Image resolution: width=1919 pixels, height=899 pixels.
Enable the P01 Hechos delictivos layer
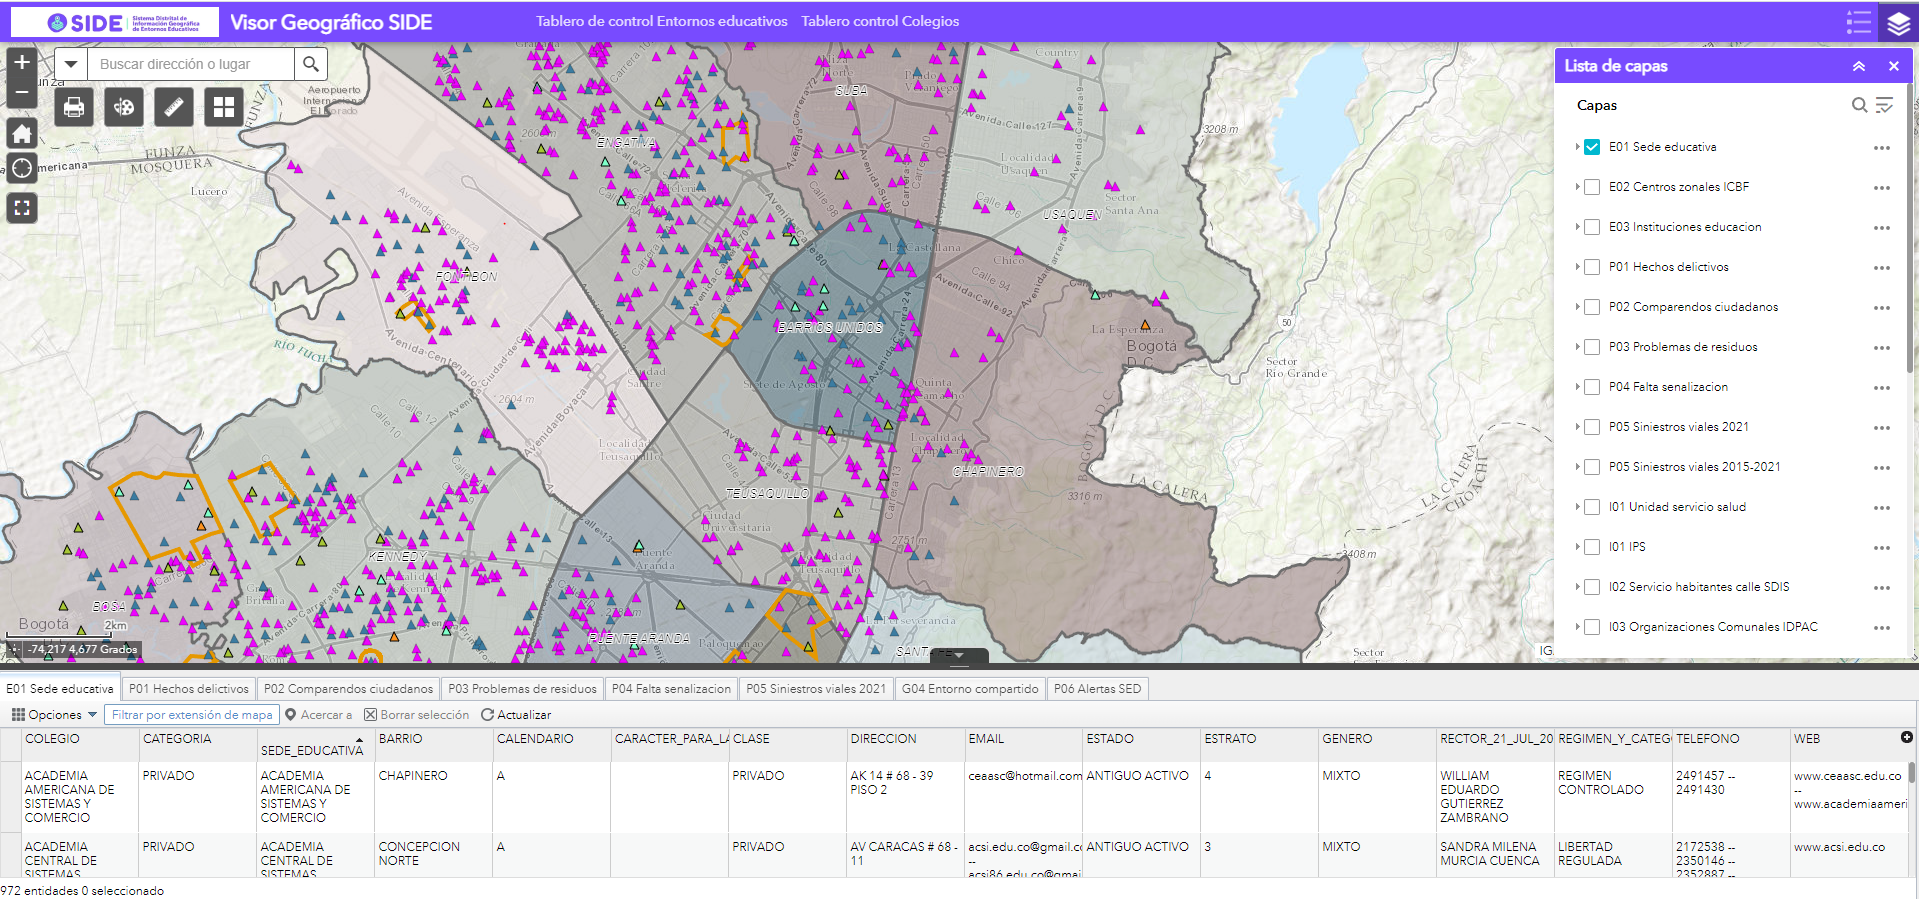(1592, 267)
